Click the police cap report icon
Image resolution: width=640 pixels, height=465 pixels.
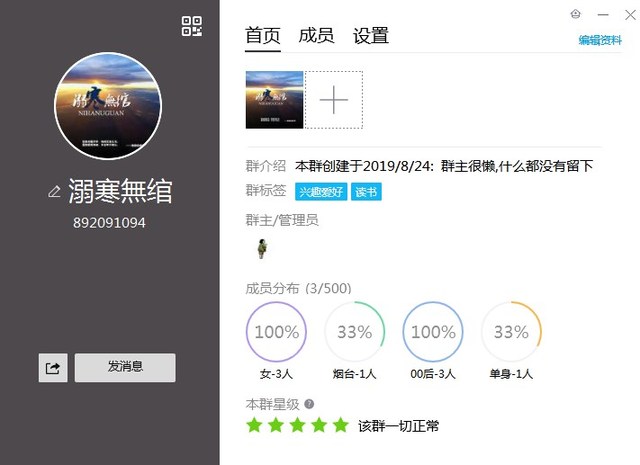pos(575,14)
